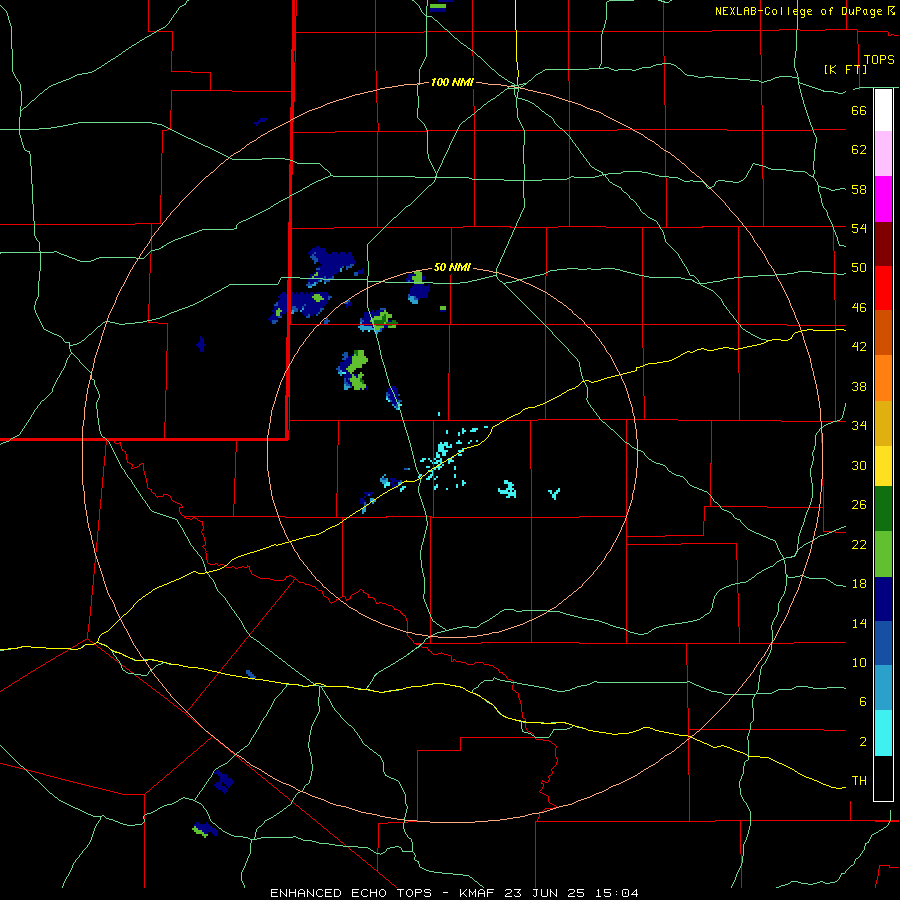Click the white swatch in echo tops legend
Viewport: 900px width, 900px height.
click(883, 110)
